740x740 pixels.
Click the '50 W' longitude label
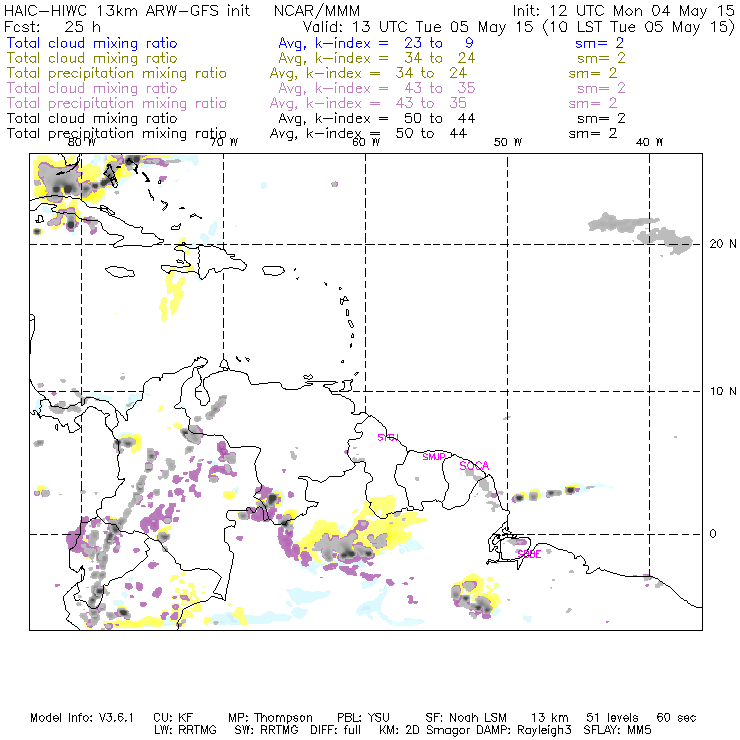click(x=508, y=142)
